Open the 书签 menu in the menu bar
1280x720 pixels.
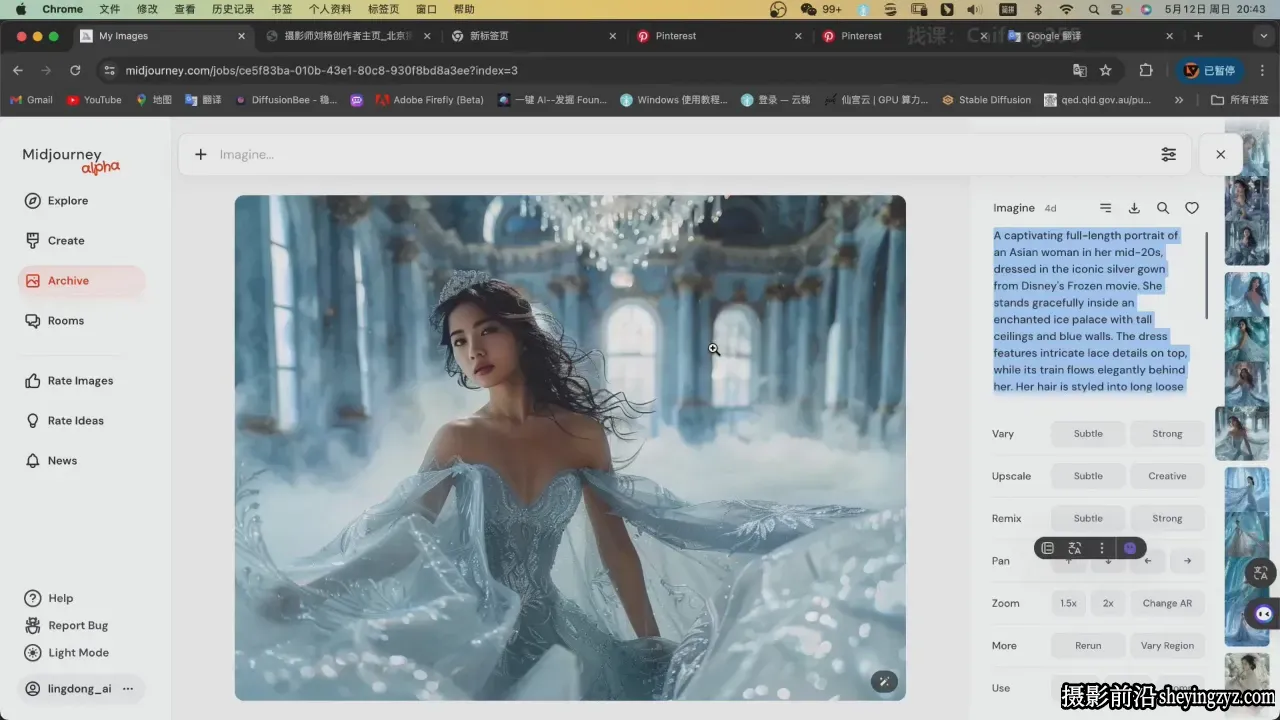point(282,9)
